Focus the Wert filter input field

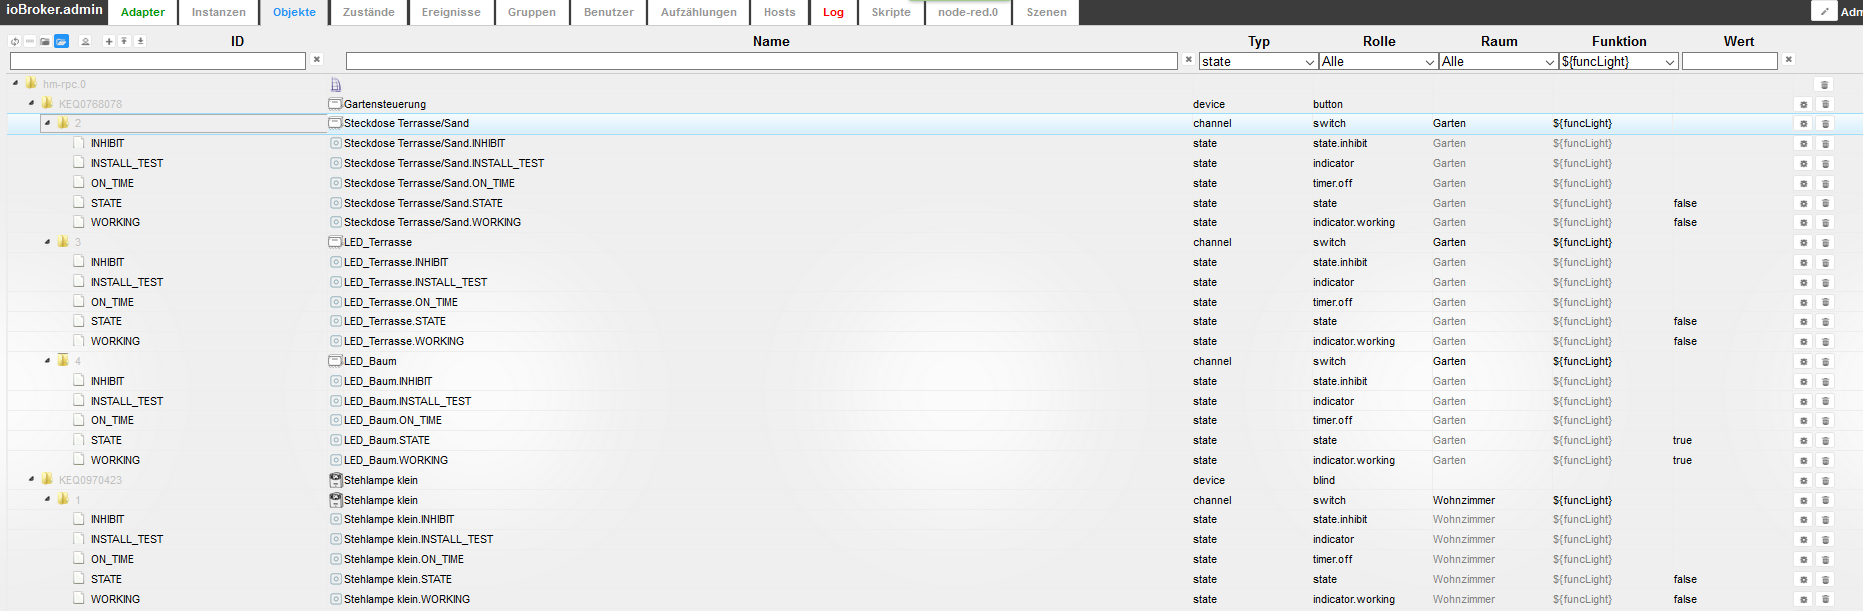pyautogui.click(x=1730, y=61)
